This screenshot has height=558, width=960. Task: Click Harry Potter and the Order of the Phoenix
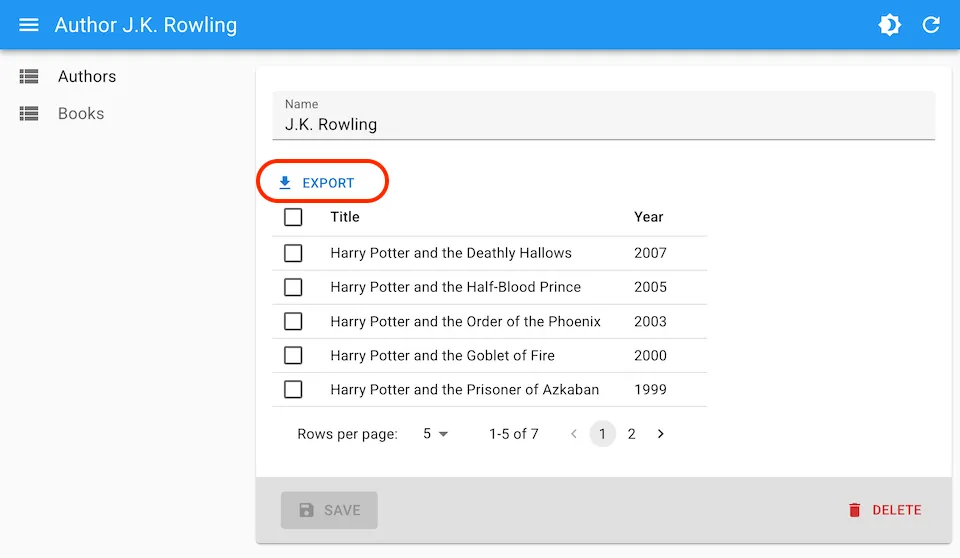(465, 322)
